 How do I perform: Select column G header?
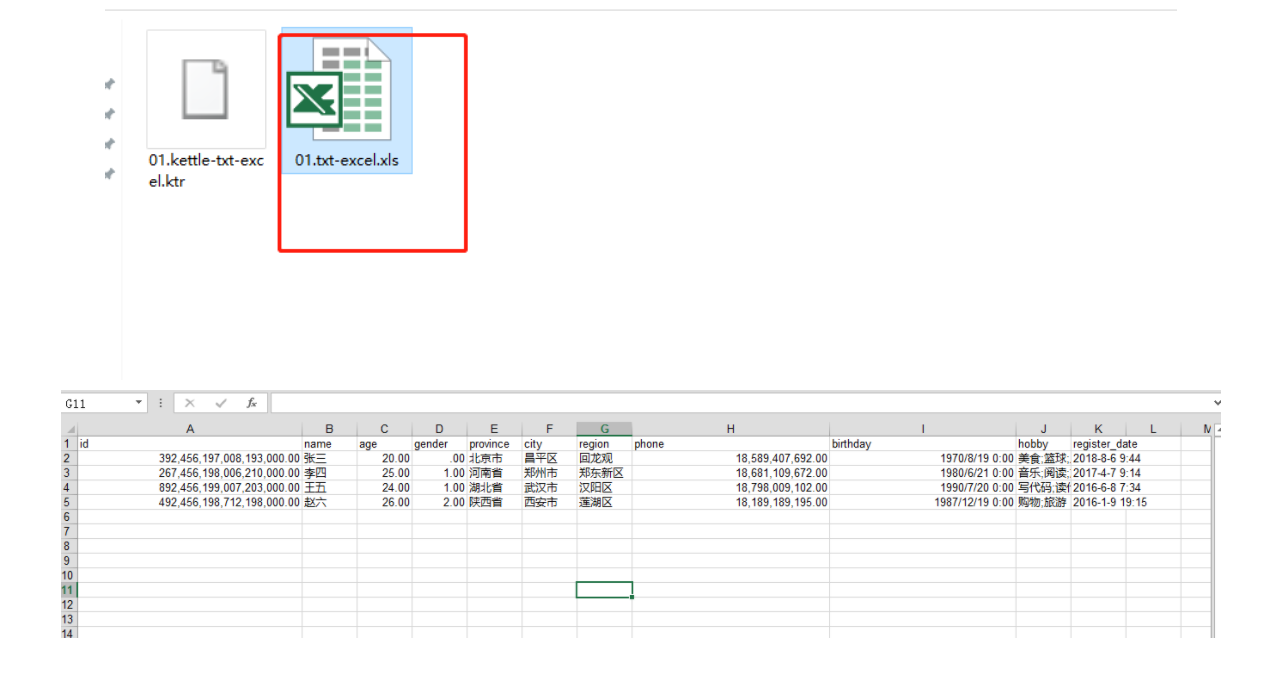point(604,429)
